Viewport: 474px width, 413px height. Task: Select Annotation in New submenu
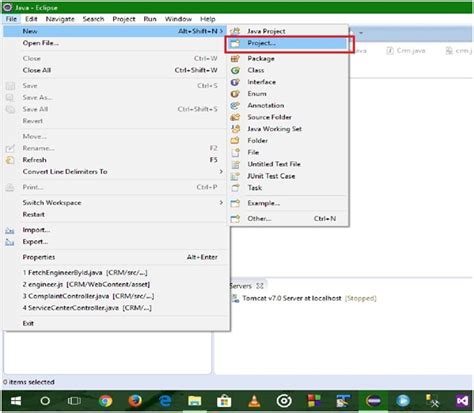(288, 105)
